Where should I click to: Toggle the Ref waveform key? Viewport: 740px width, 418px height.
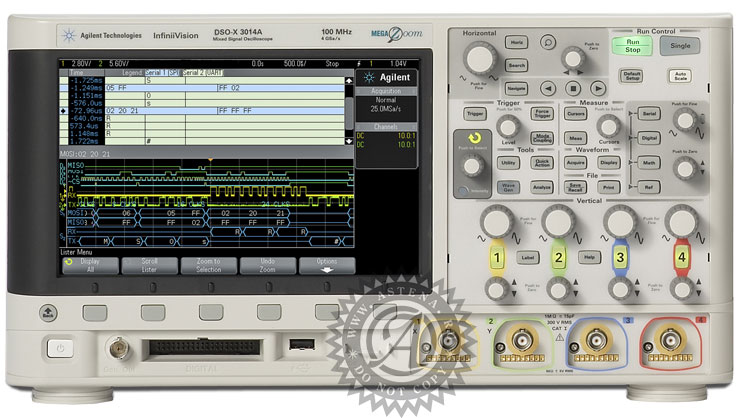(649, 187)
